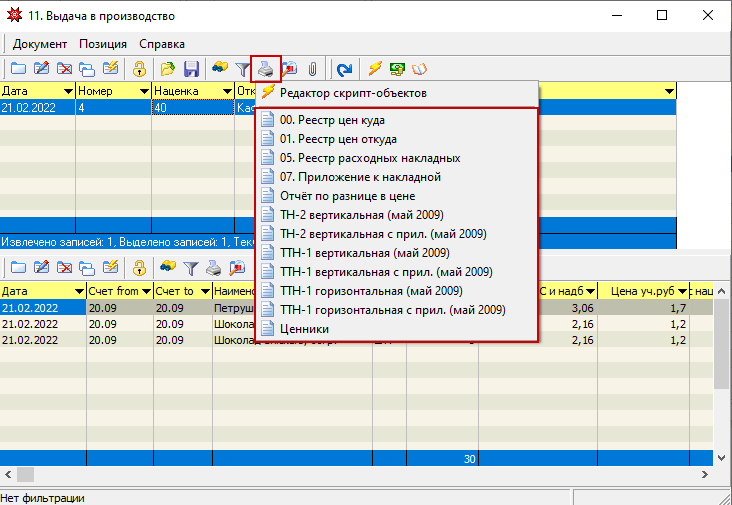Click the open book icon in toolbar
The height and width of the screenshot is (505, 732).
coord(420,69)
